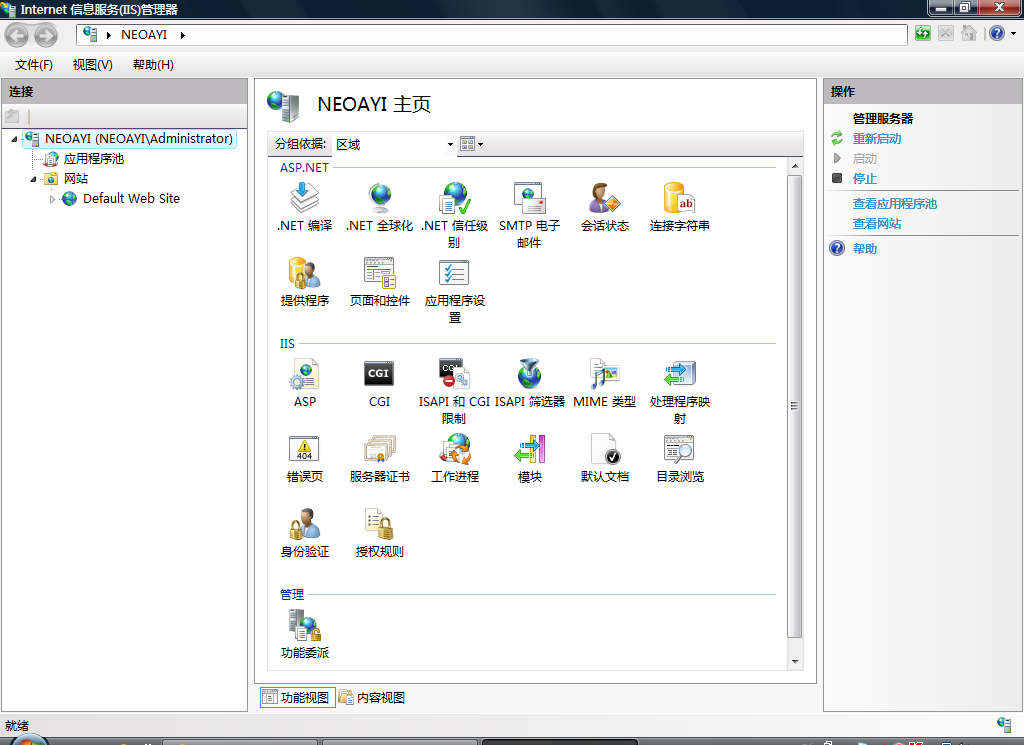Open the CGI feature icon
The width and height of the screenshot is (1024, 745).
point(379,383)
